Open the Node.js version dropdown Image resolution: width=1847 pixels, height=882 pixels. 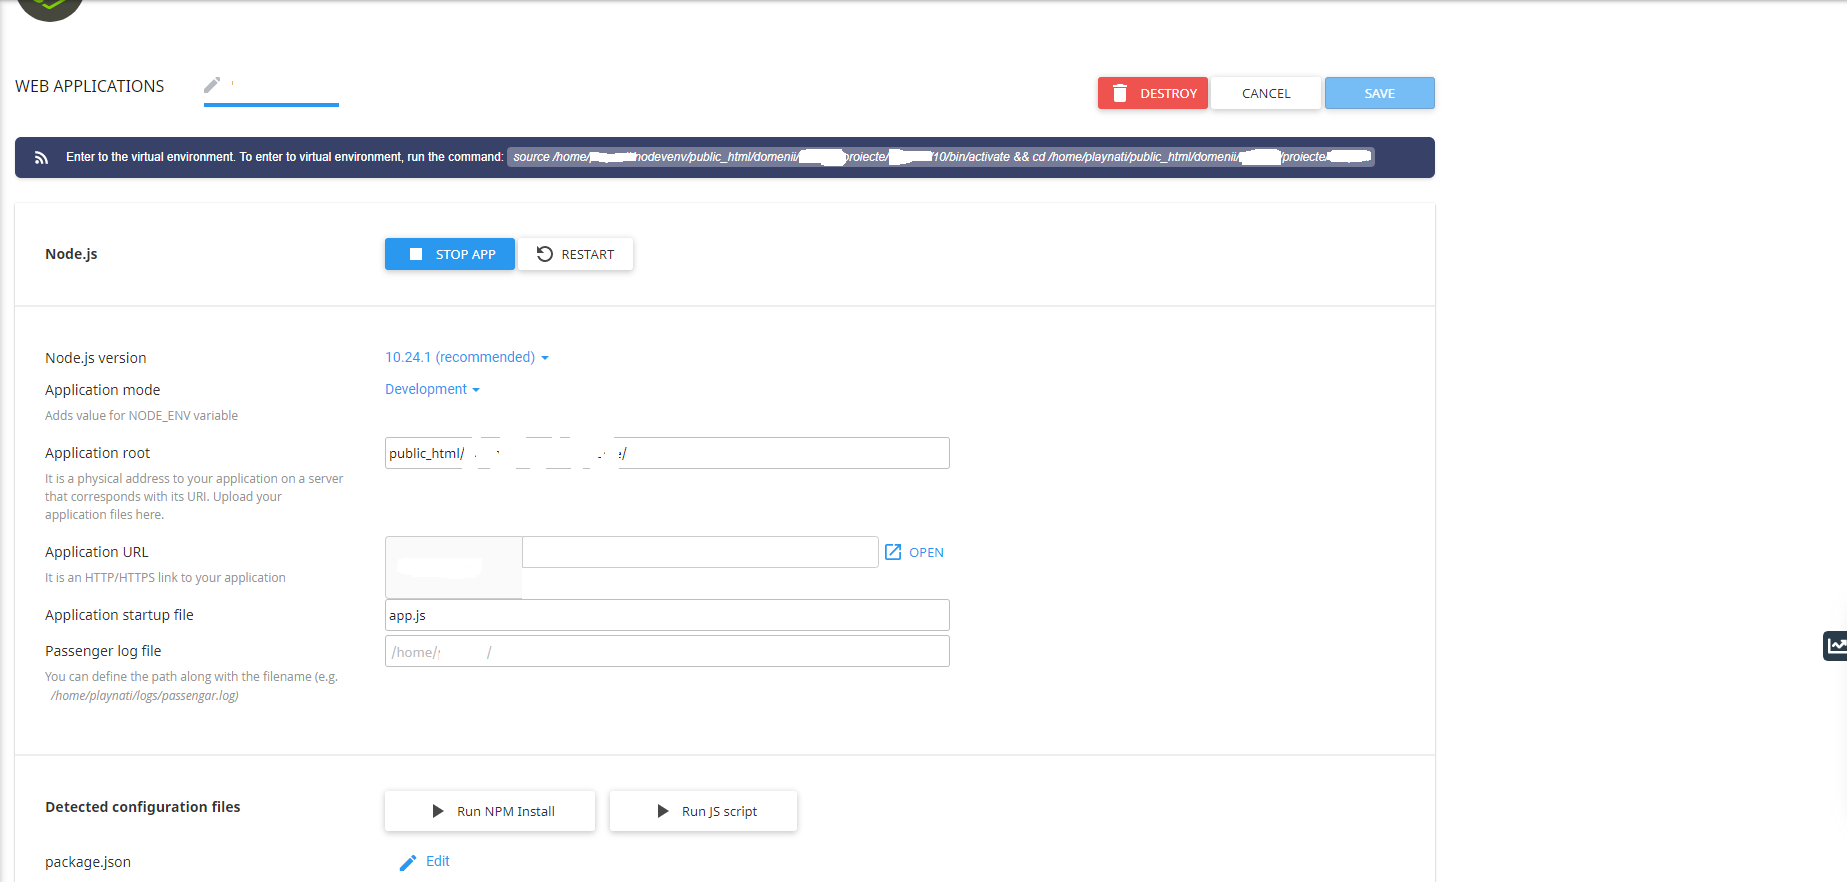467,357
